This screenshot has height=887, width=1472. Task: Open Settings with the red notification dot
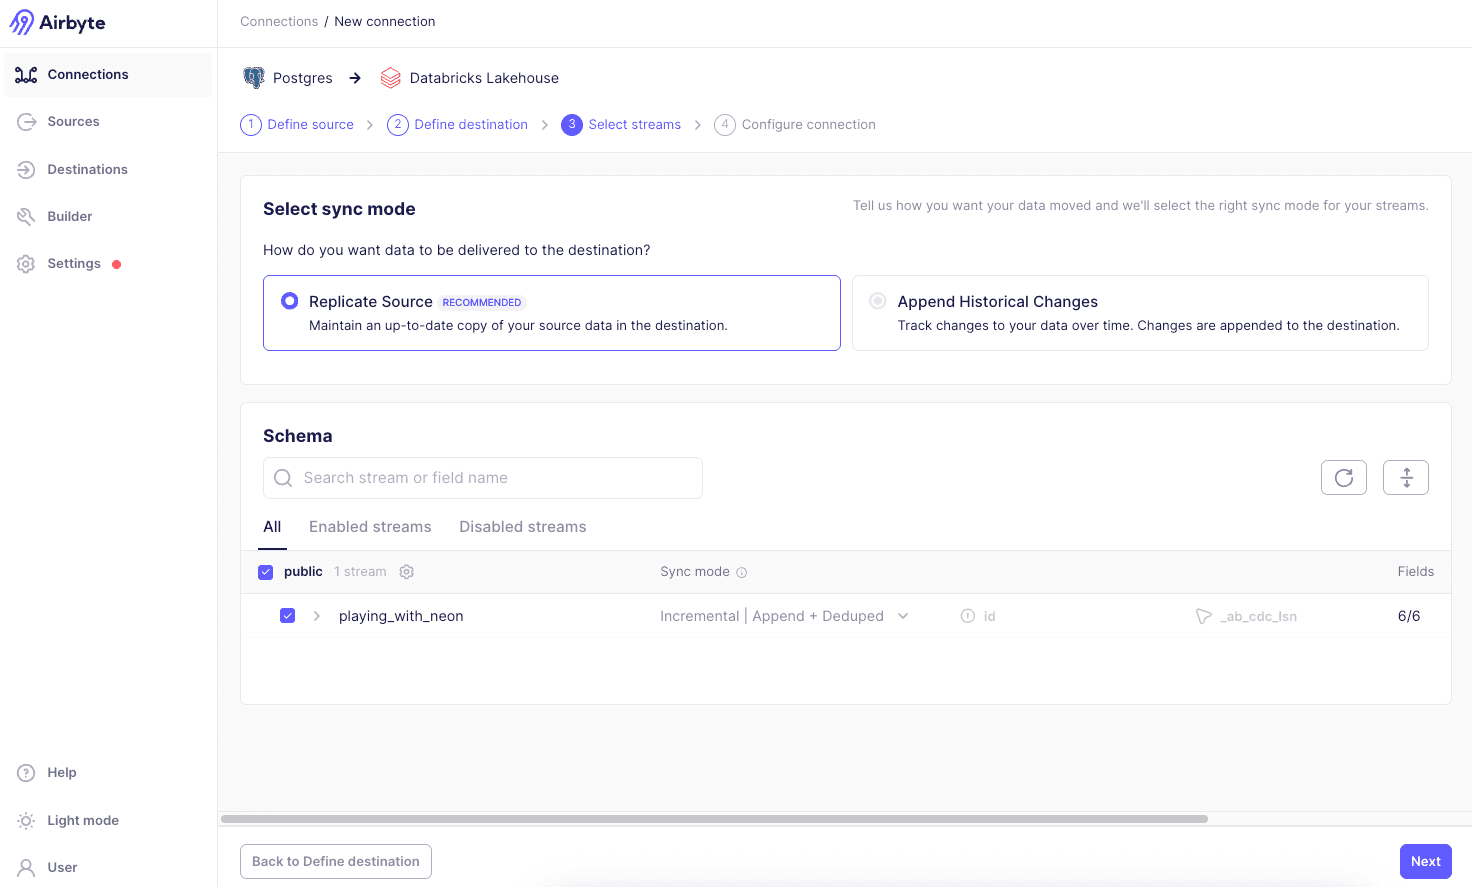(73, 263)
